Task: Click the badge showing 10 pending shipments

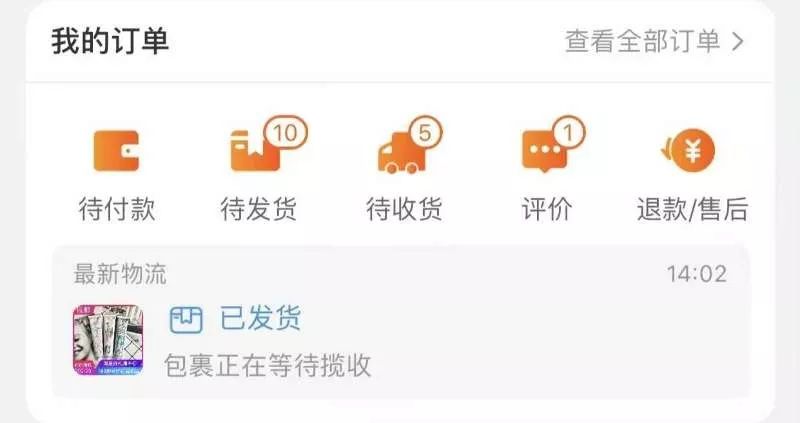Action: [x=286, y=133]
